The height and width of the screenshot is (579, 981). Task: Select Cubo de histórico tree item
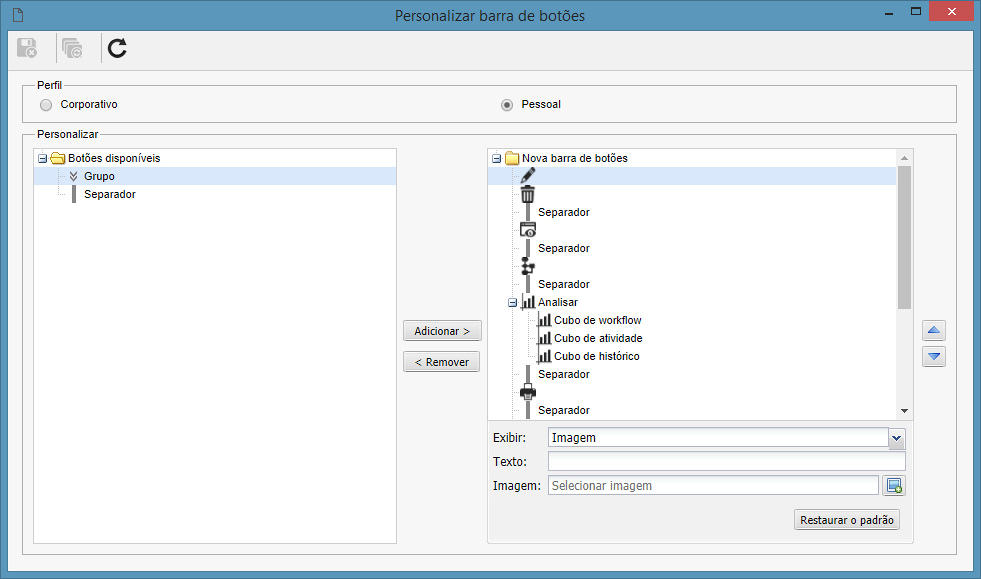click(597, 356)
